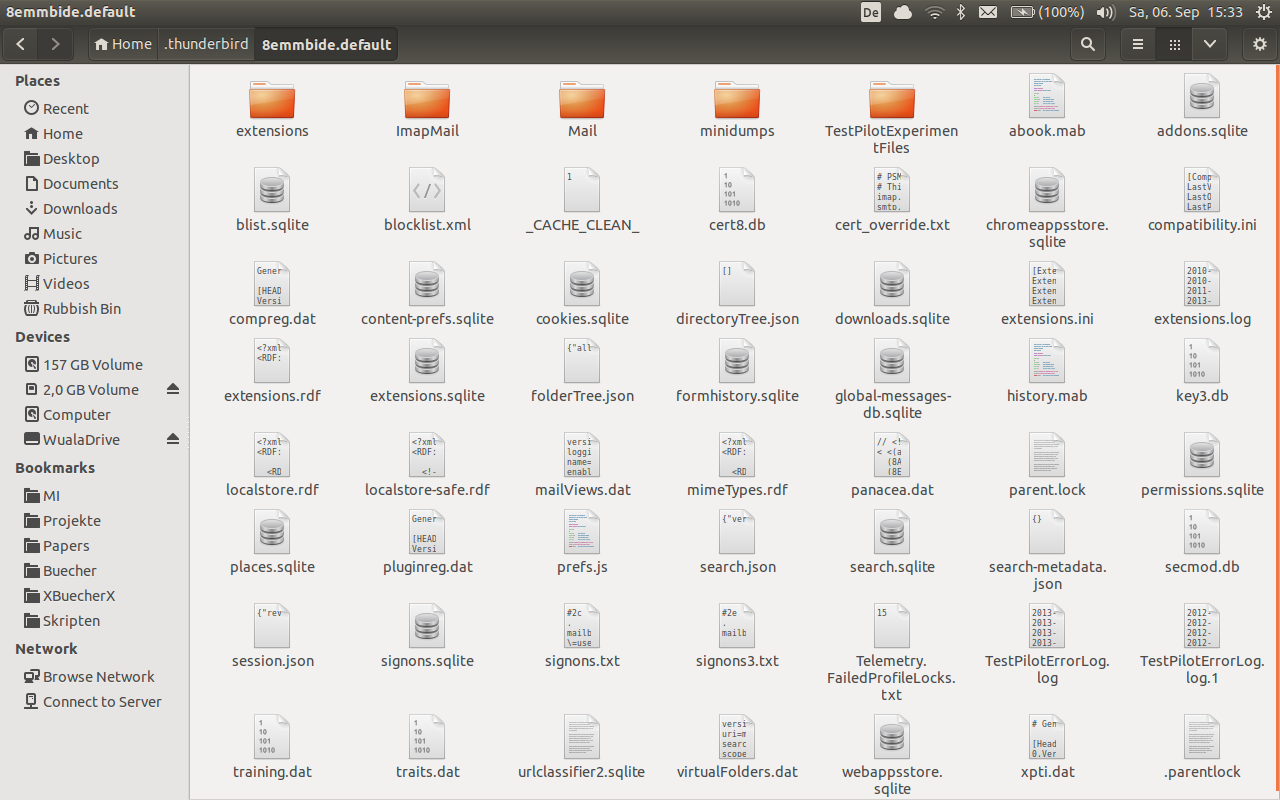This screenshot has height=800, width=1280.
Task: Open the system power cog menu
Action: (1262, 12)
